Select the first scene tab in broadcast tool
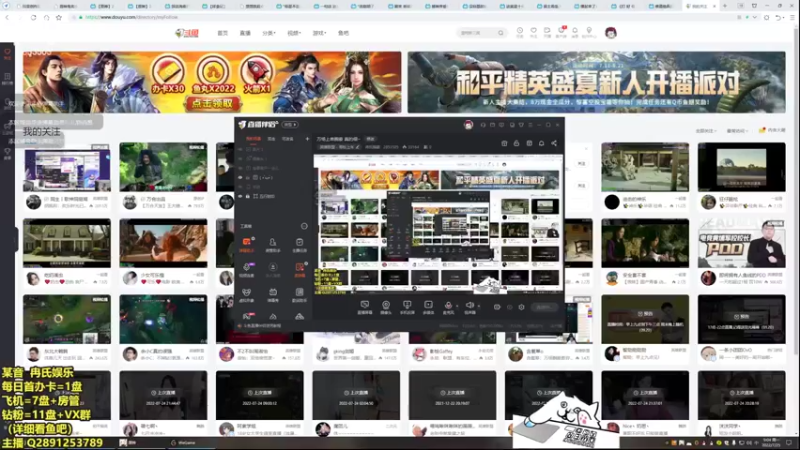This screenshot has height=450, width=800. [254, 139]
